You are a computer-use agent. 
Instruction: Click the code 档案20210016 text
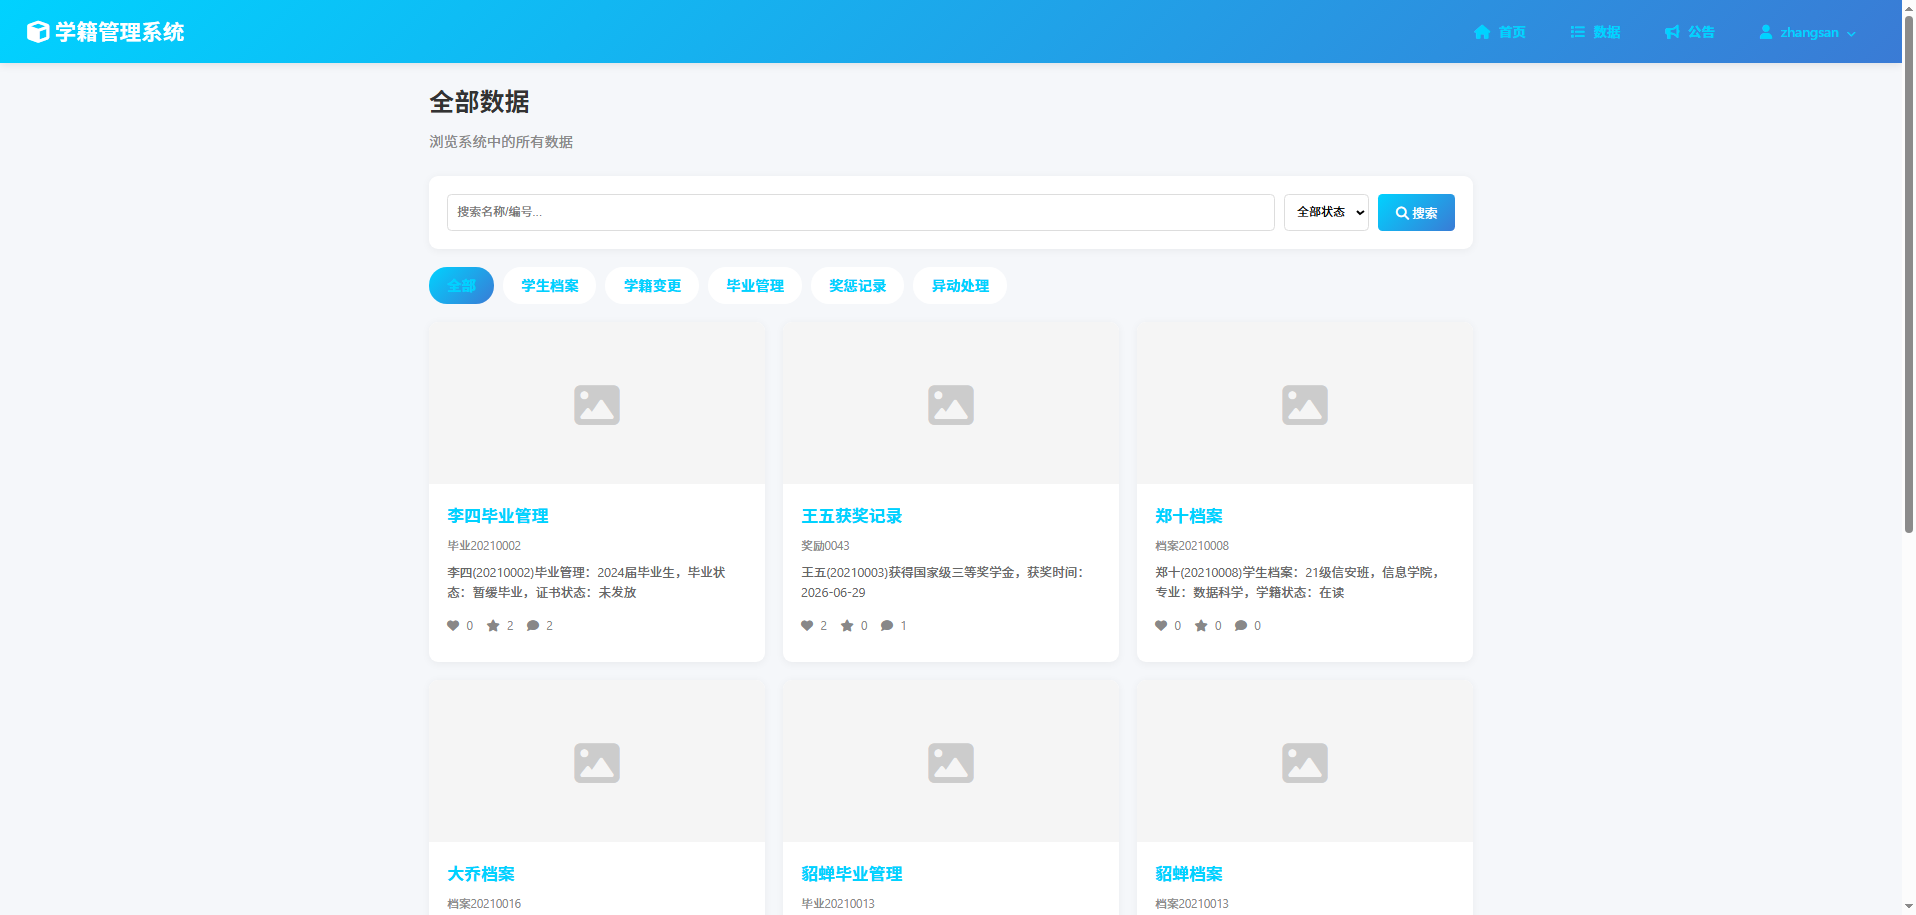click(x=484, y=904)
